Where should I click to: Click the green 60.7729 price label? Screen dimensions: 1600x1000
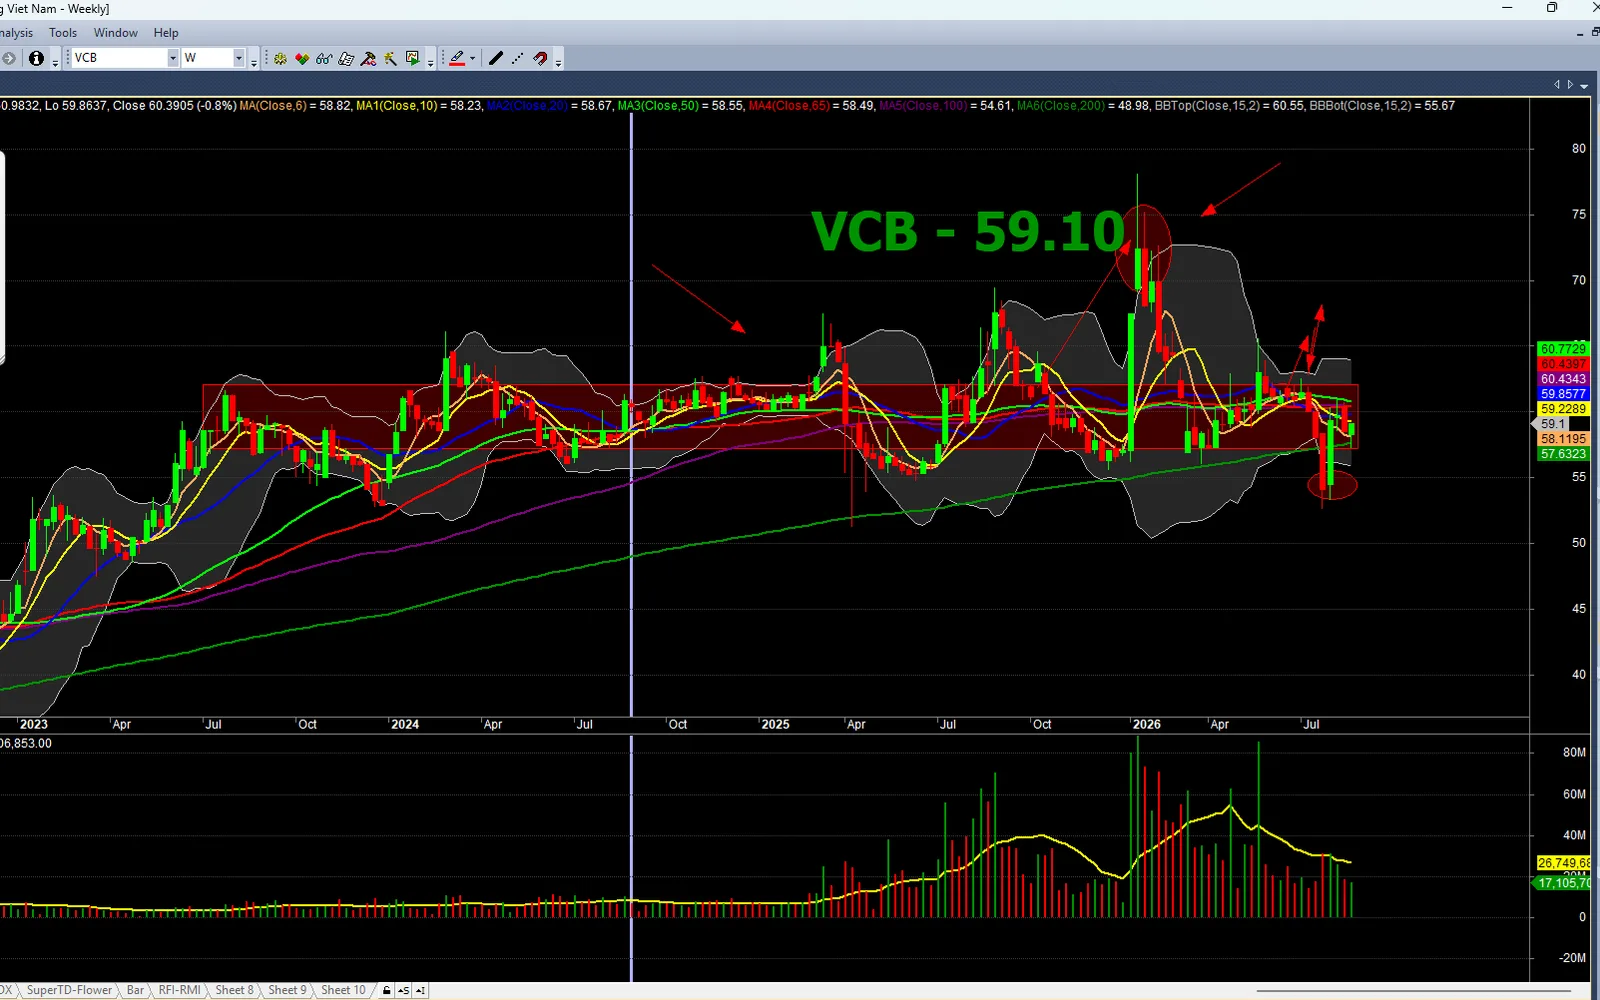[x=1563, y=349]
